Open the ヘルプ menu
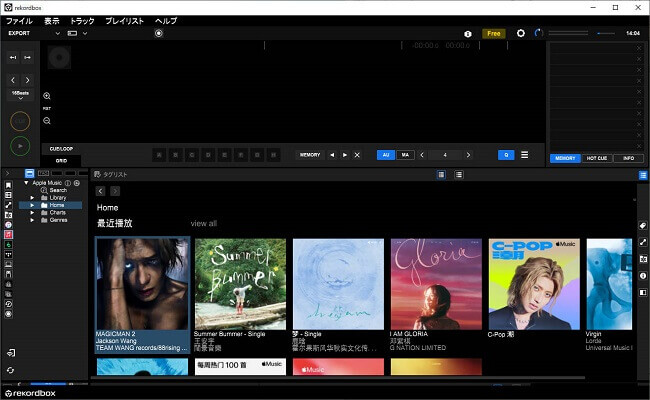The width and height of the screenshot is (650, 400). click(x=166, y=21)
